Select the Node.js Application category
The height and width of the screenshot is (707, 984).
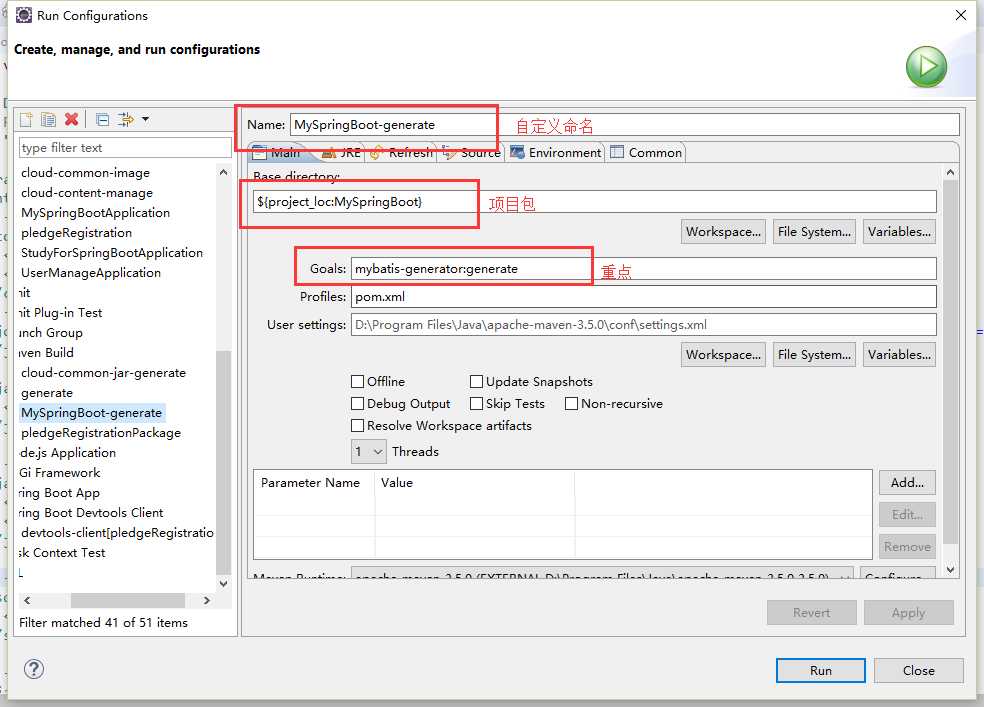[68, 453]
